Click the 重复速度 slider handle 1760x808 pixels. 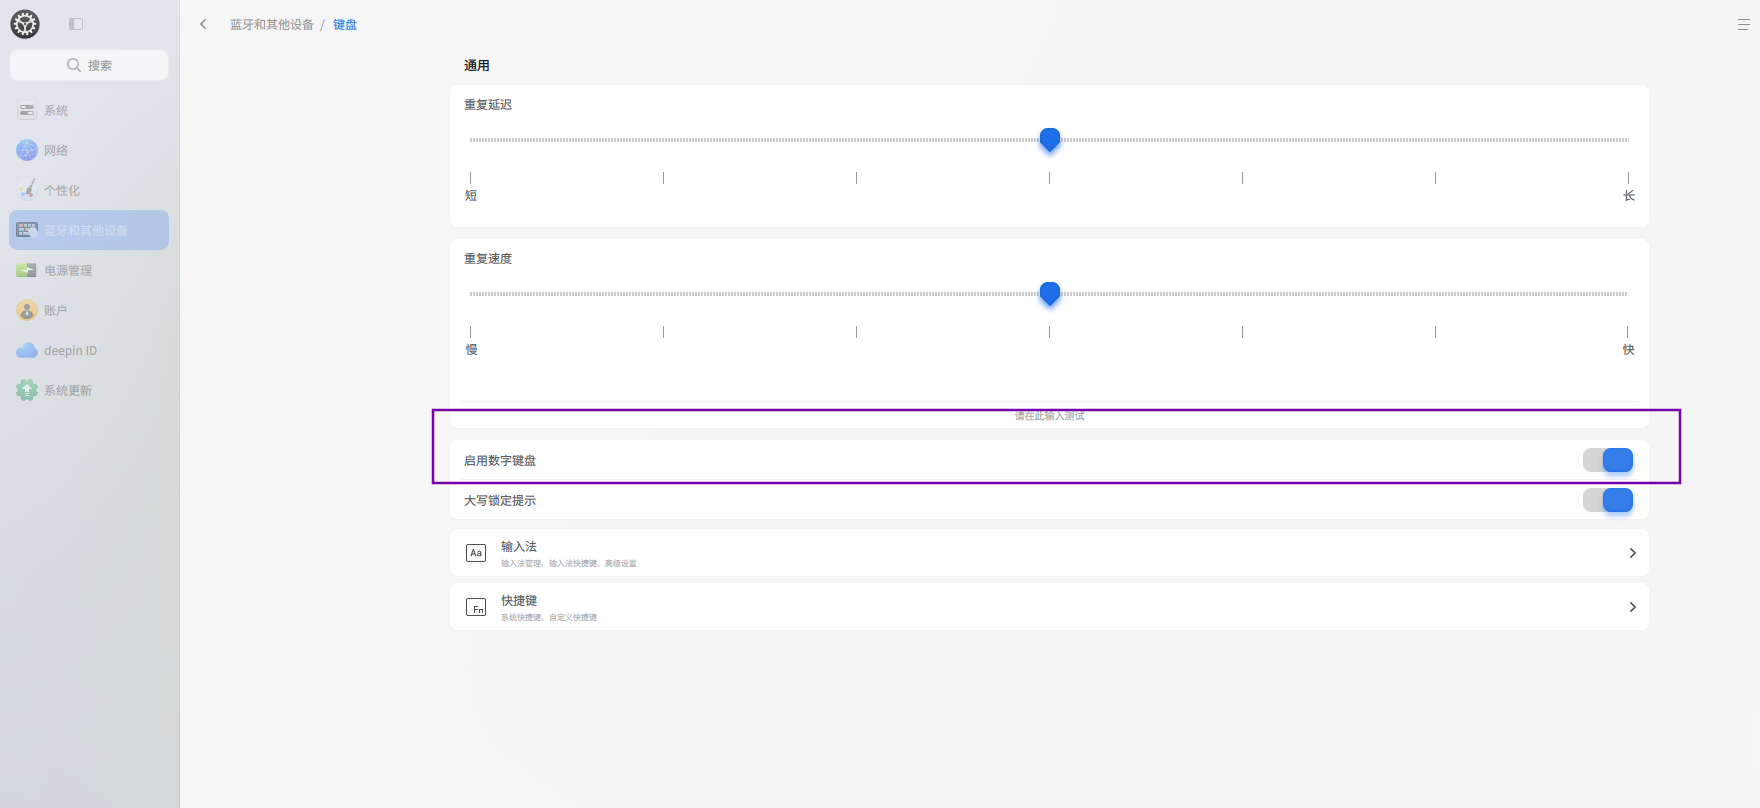pyautogui.click(x=1050, y=294)
